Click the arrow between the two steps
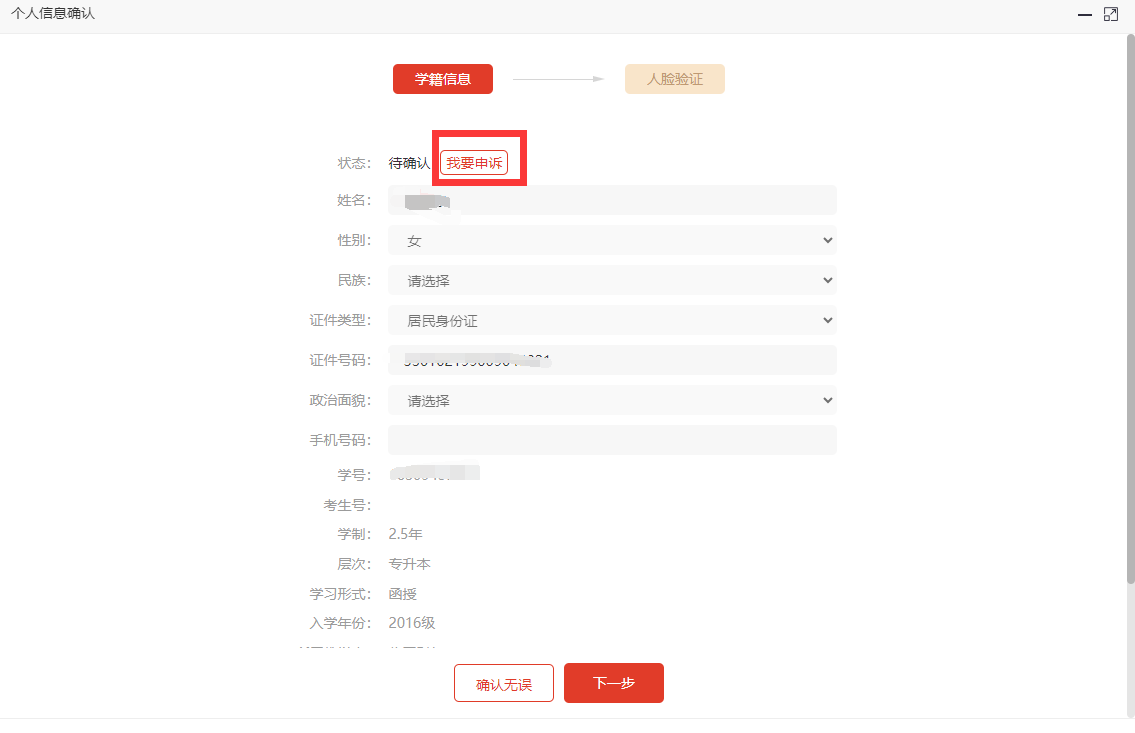 click(x=558, y=79)
